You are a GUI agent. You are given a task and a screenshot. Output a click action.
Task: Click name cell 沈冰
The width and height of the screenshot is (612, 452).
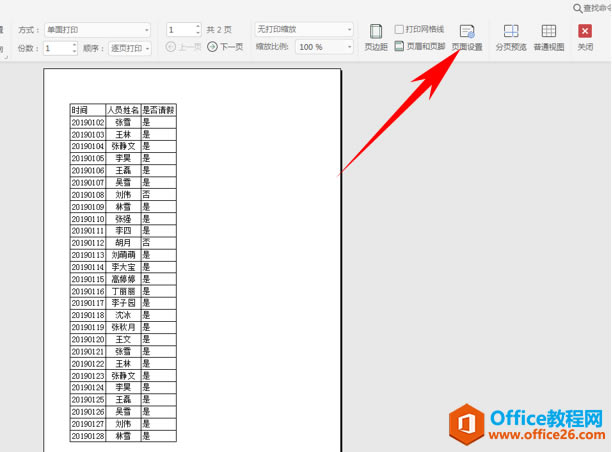click(123, 315)
